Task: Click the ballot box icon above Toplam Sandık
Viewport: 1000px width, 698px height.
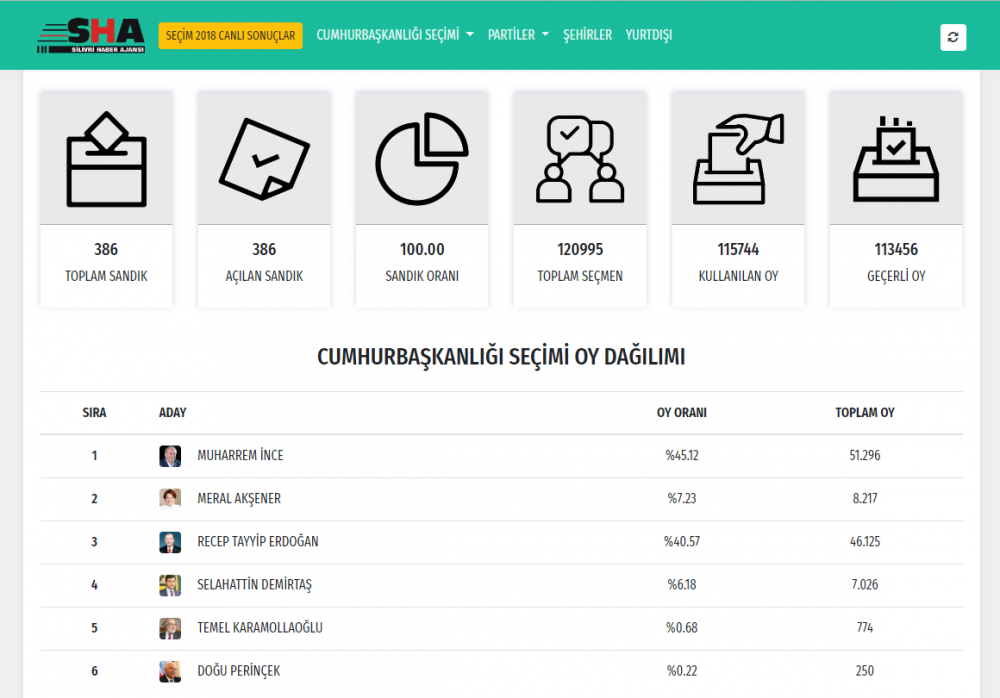Action: [106, 158]
